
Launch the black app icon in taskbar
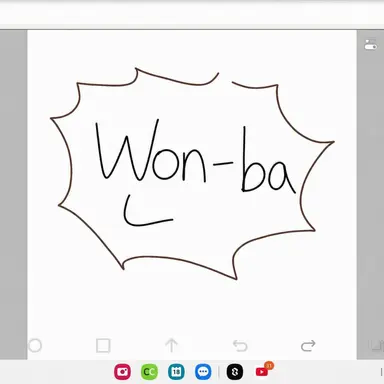tap(235, 372)
